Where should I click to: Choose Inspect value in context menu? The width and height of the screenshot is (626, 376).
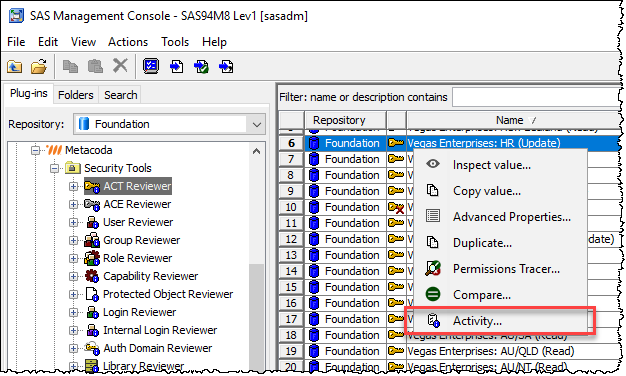[x=500, y=165]
